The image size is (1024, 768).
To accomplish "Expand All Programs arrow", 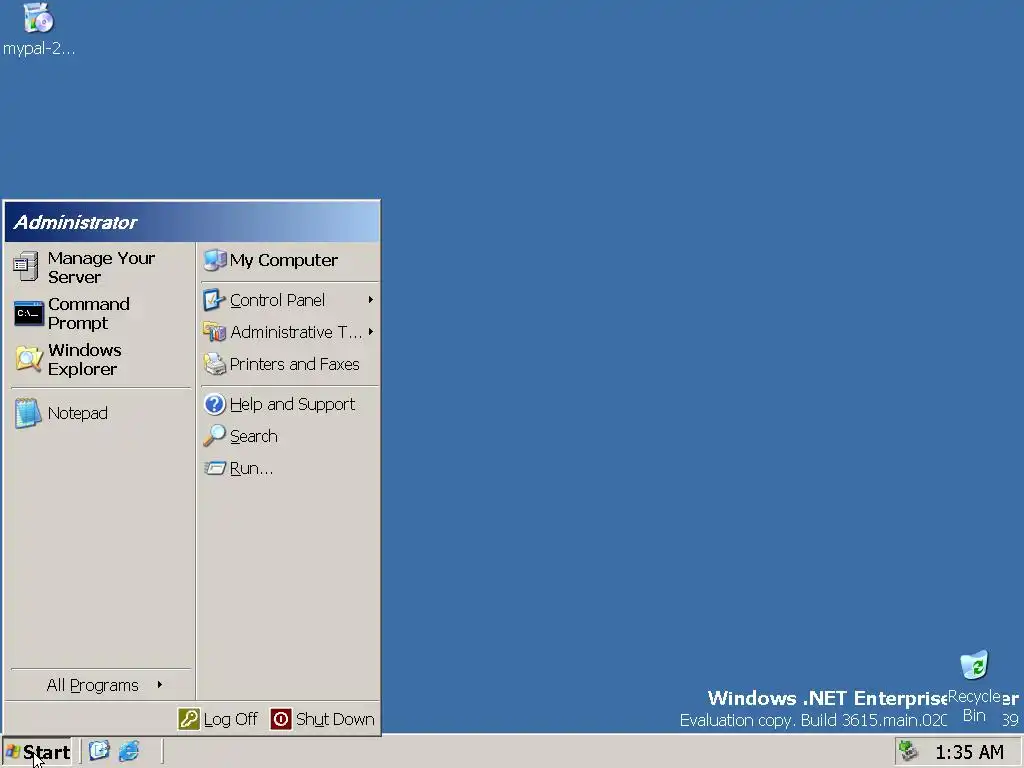I will tap(159, 684).
